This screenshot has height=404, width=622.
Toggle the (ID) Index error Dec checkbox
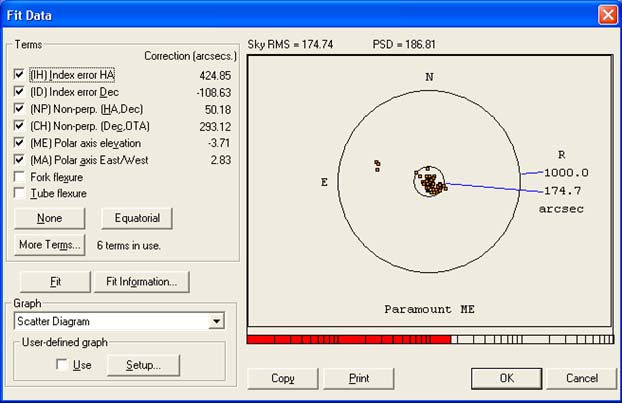point(20,92)
